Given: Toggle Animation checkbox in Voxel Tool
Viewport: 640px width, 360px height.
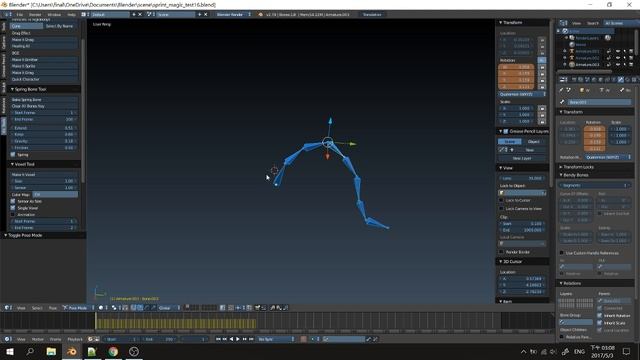Looking at the screenshot, I should point(13,214).
